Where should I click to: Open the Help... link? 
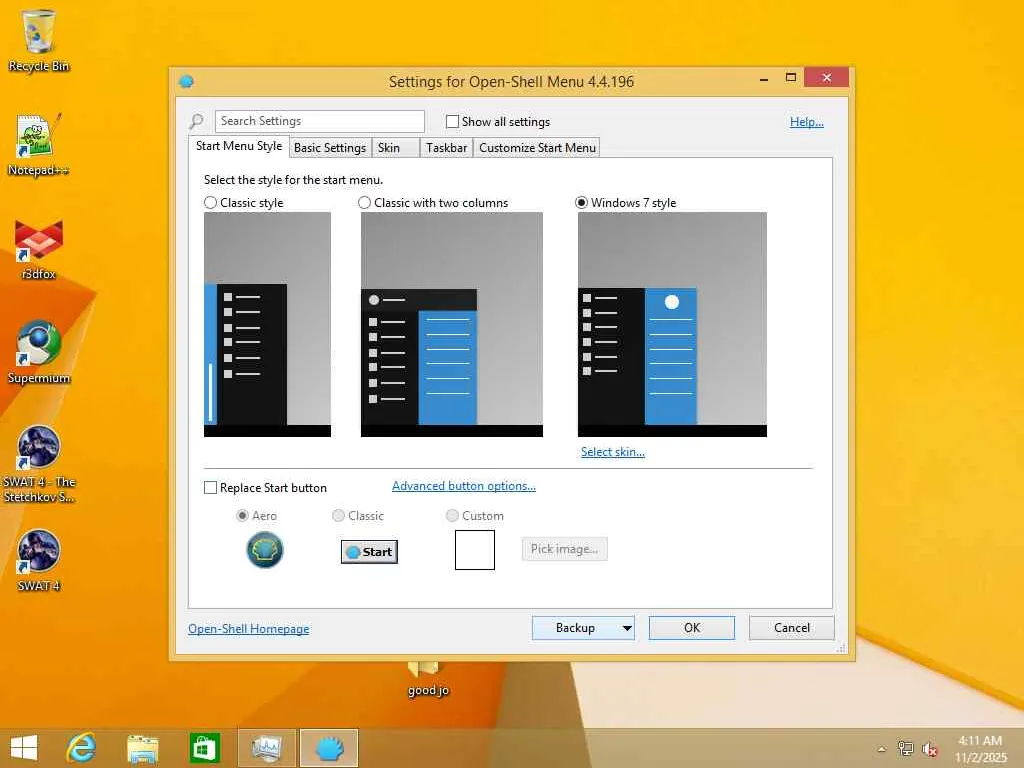tap(807, 121)
